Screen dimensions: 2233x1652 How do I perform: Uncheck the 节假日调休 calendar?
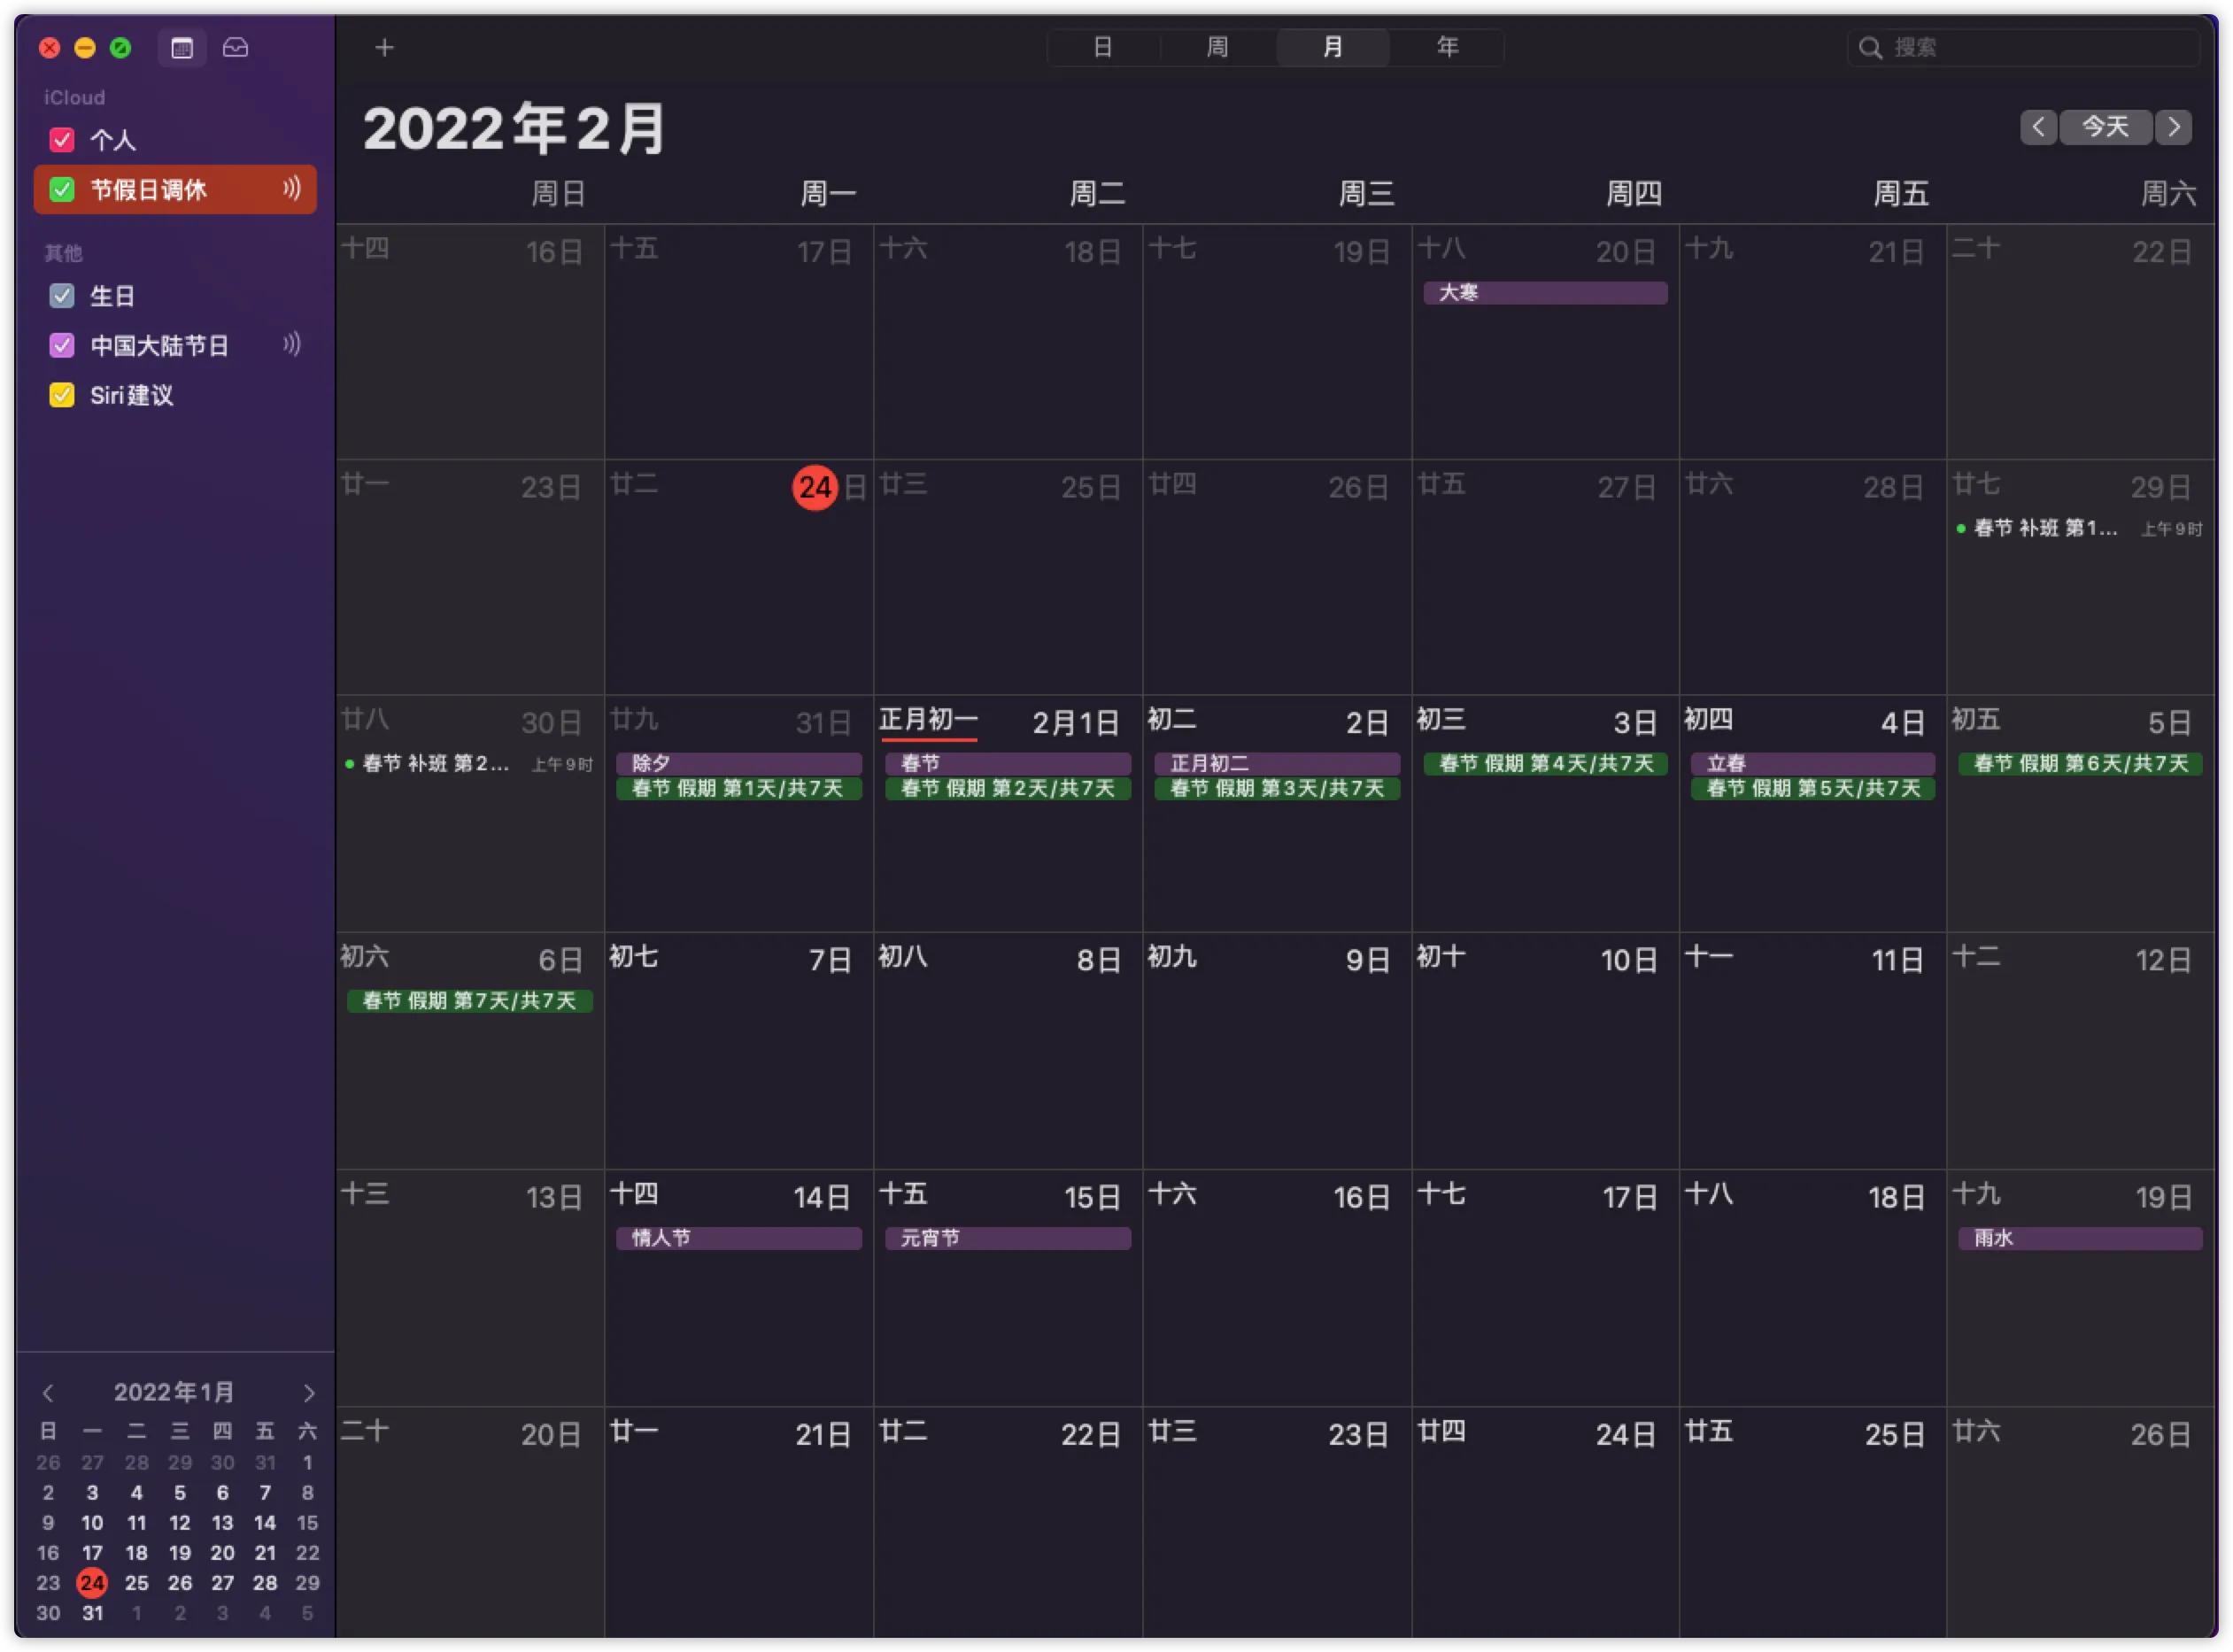point(62,189)
